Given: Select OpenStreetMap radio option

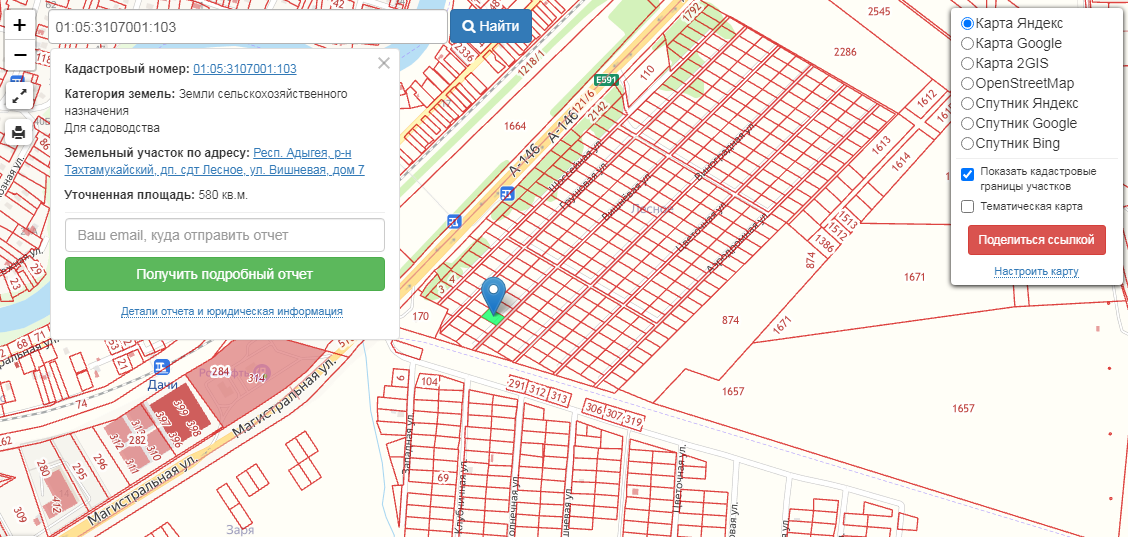Looking at the screenshot, I should (968, 84).
